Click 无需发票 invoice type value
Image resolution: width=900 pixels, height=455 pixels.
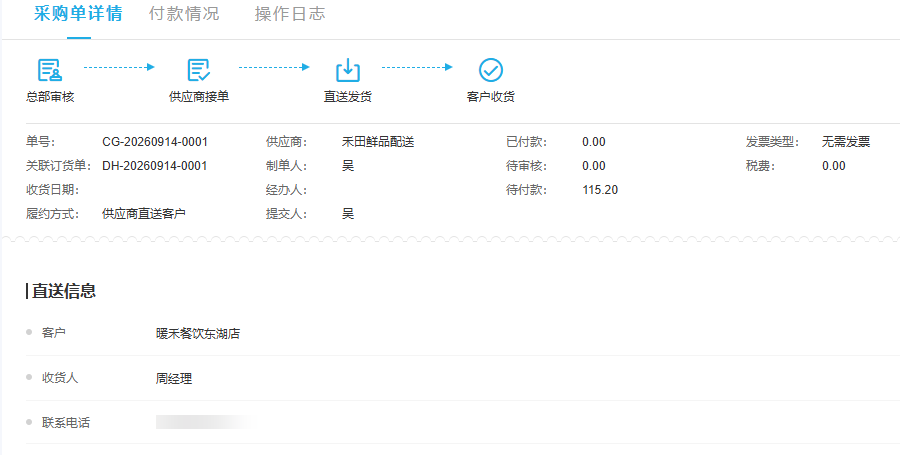tap(845, 142)
